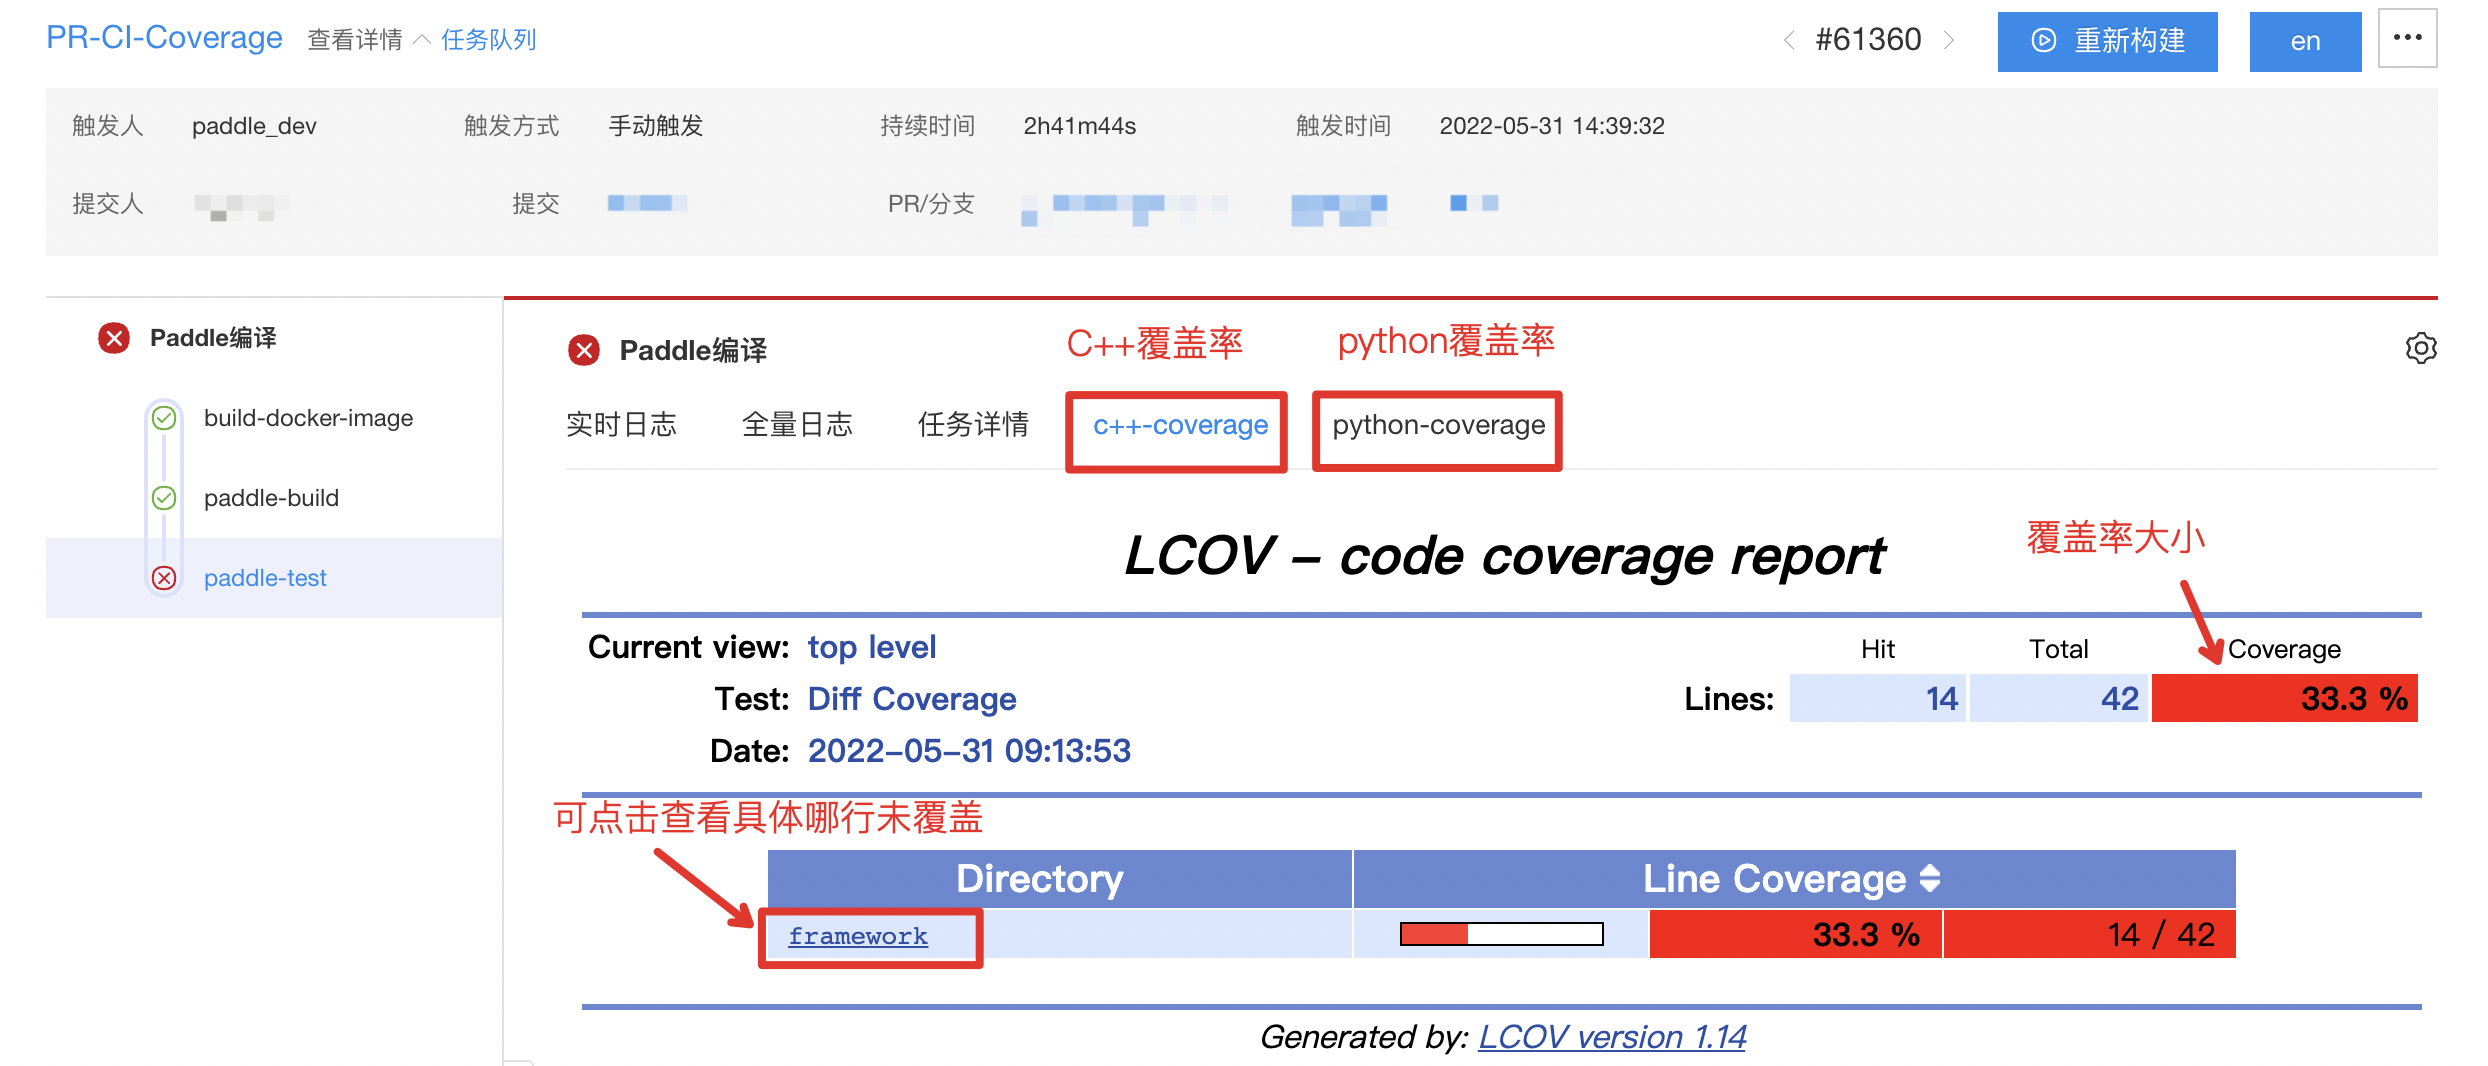Go to previous build with the left arrow

point(1789,41)
